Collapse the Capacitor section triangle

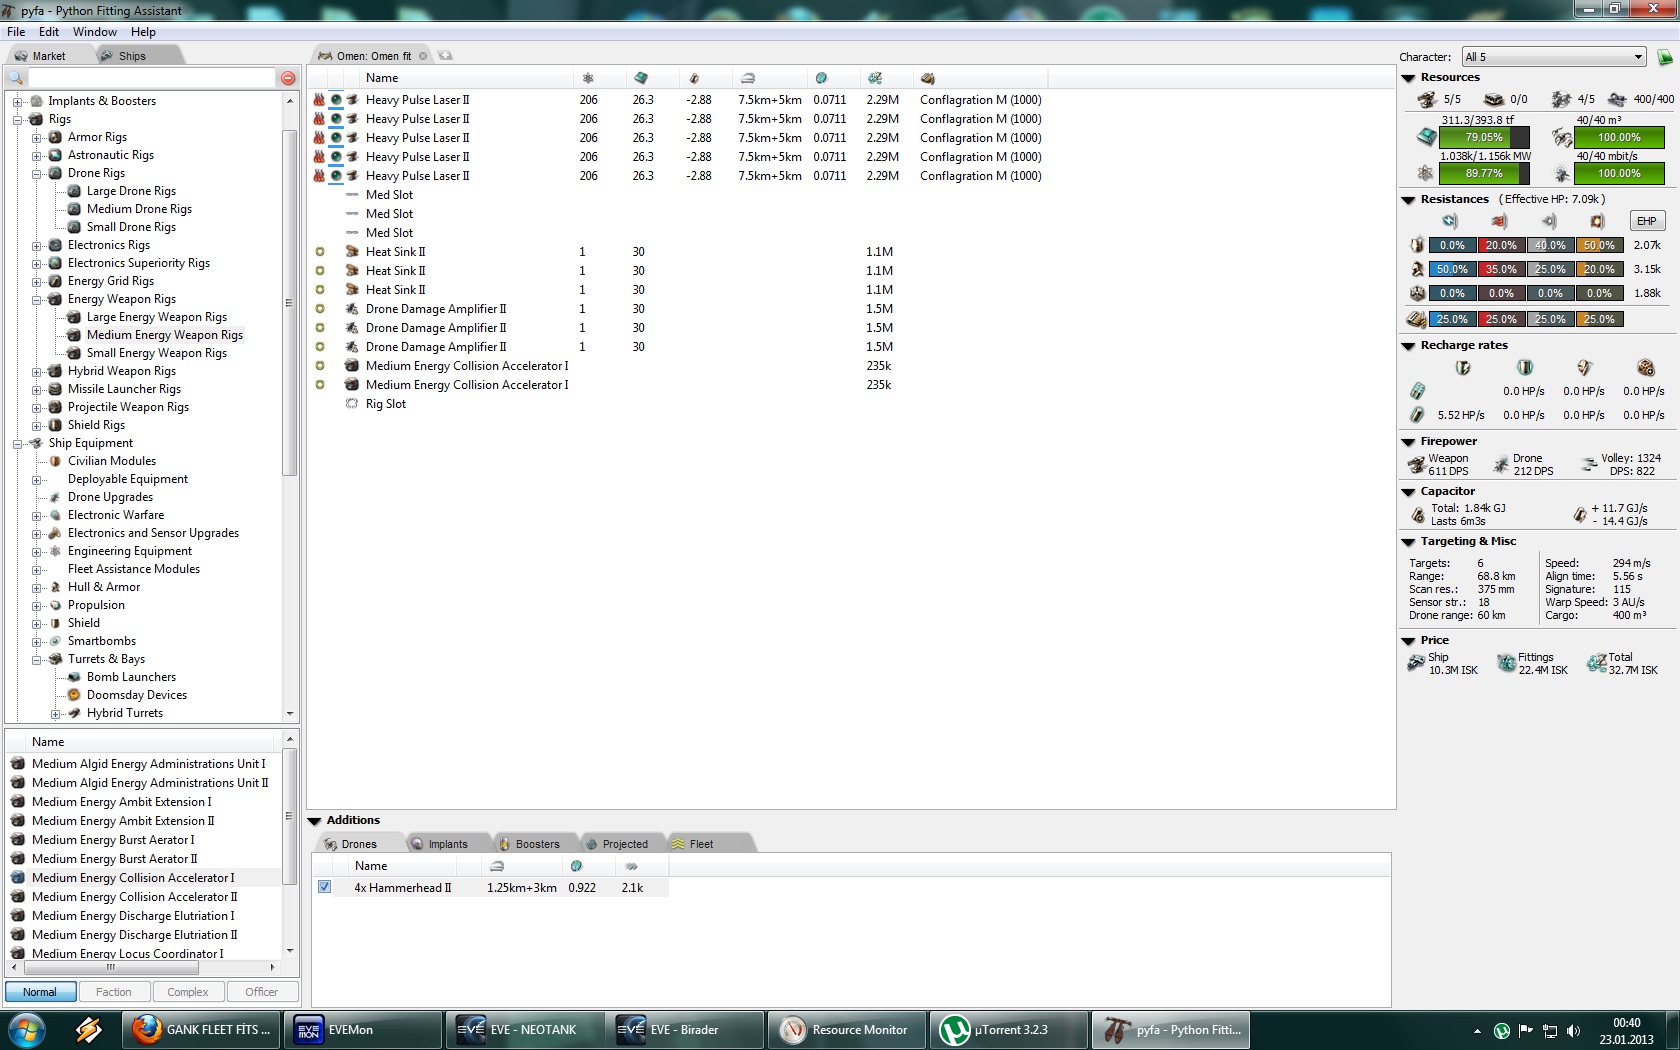(x=1408, y=492)
